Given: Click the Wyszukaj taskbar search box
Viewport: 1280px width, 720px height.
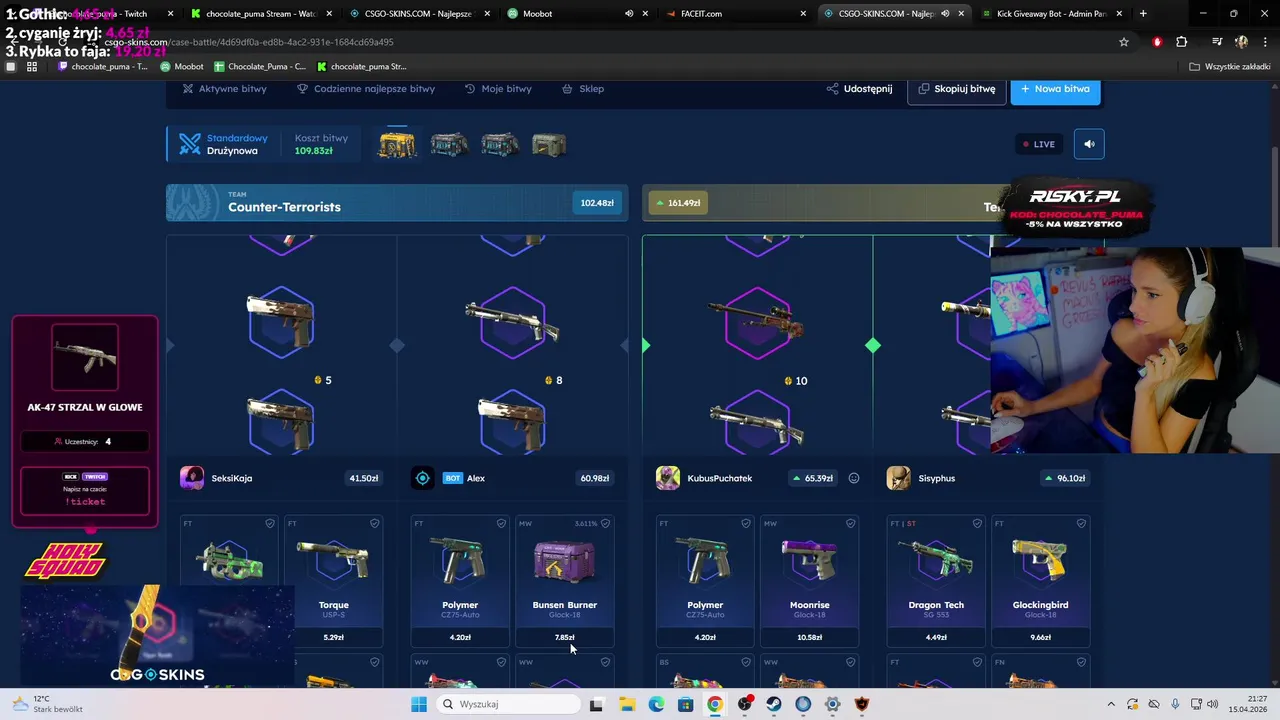Looking at the screenshot, I should point(507,704).
